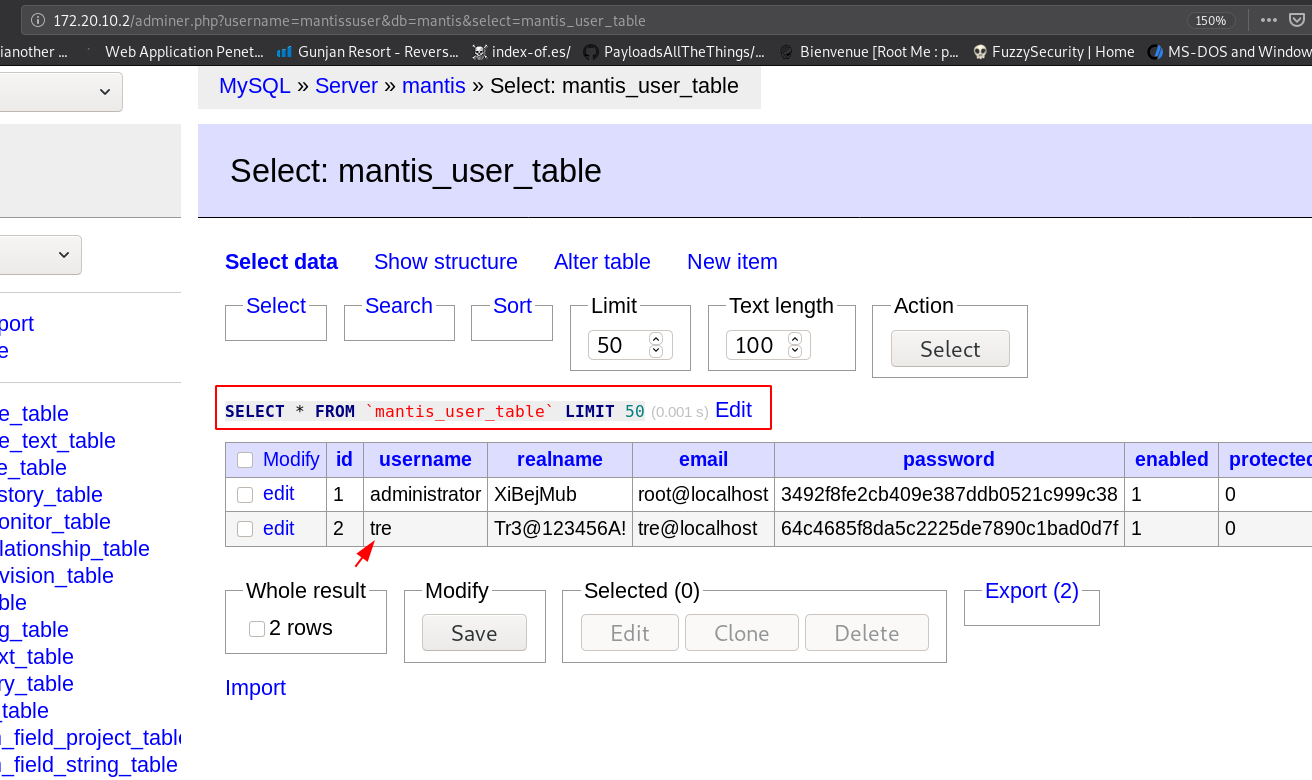Screen dimensions: 1312x780
Task: Open the top-left sidebar dropdown
Action: tap(61, 91)
